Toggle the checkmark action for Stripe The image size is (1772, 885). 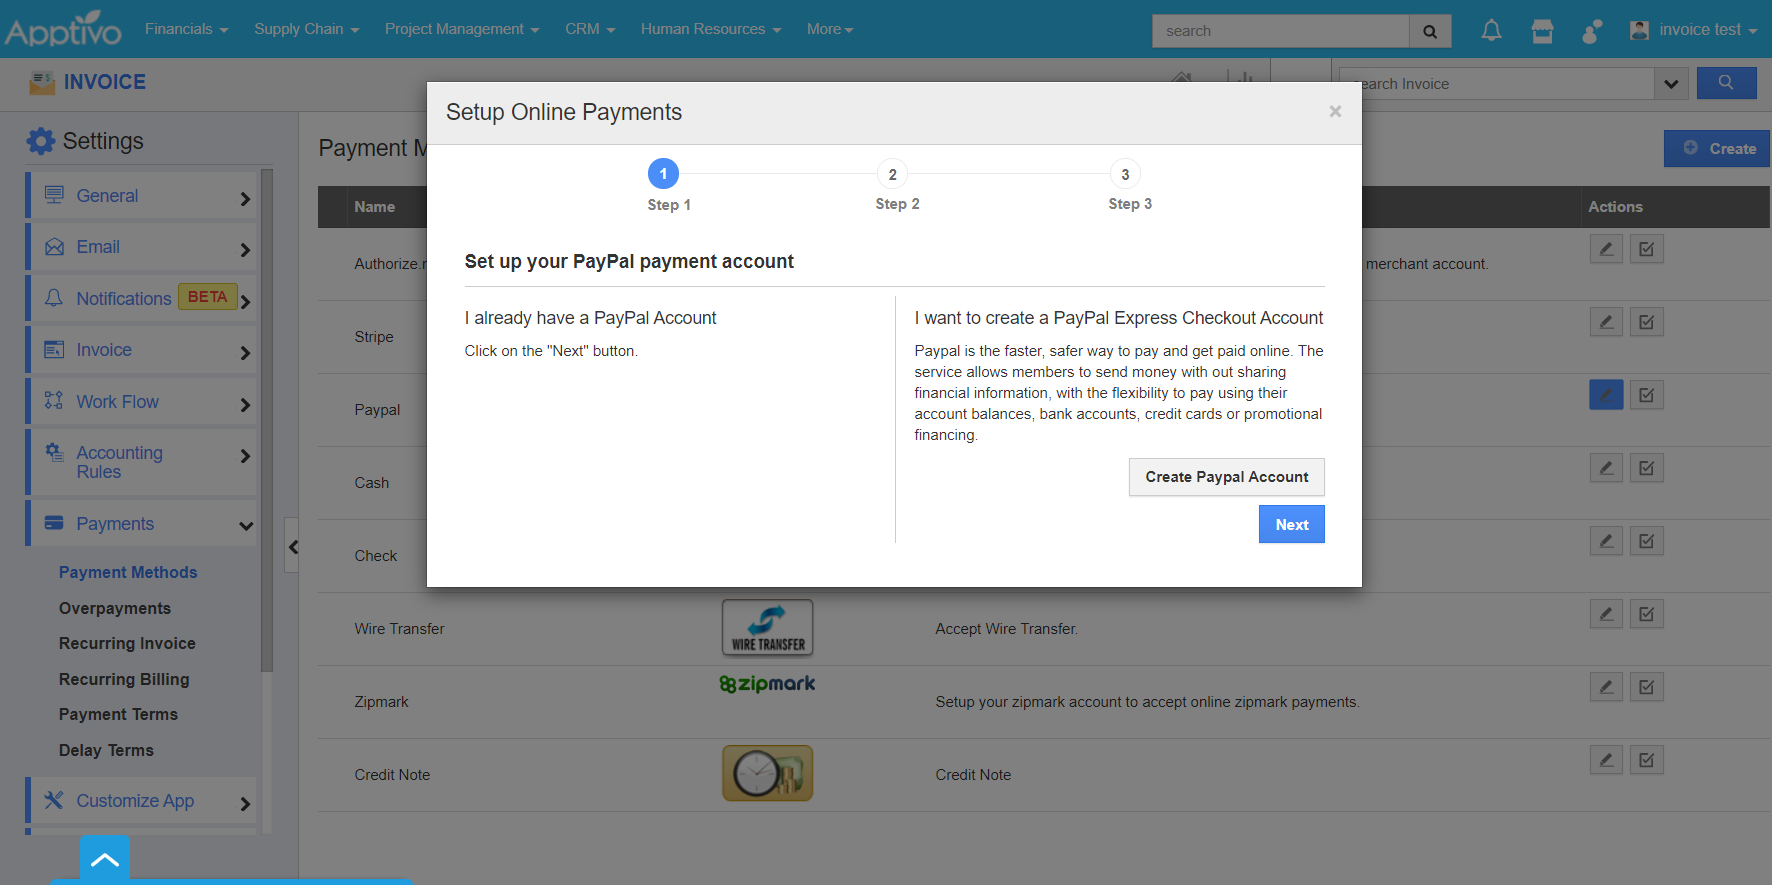[x=1647, y=322]
